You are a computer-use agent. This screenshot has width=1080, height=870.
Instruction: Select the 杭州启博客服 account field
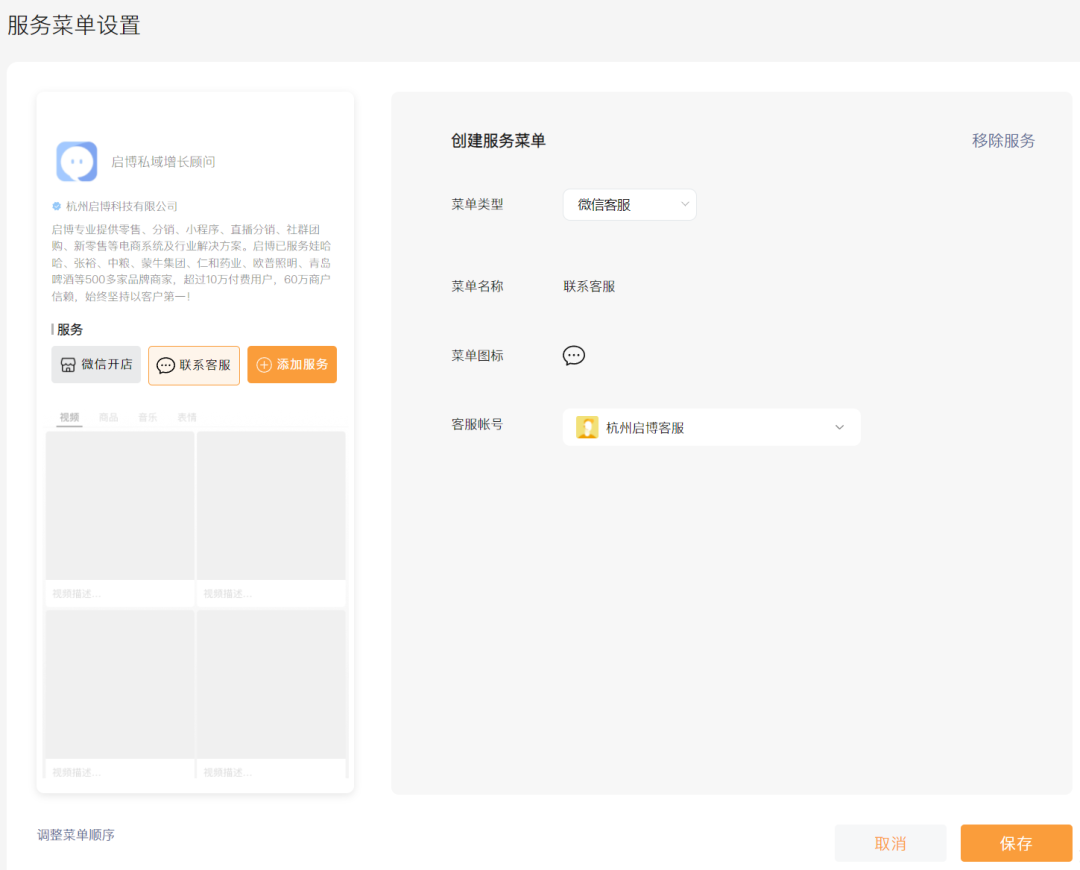tap(712, 427)
